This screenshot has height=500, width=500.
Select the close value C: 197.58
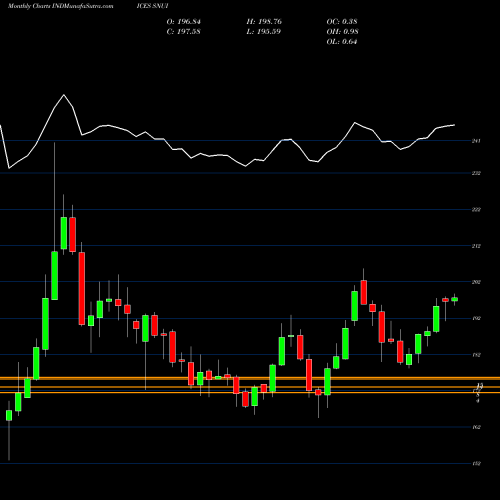pos(184,32)
